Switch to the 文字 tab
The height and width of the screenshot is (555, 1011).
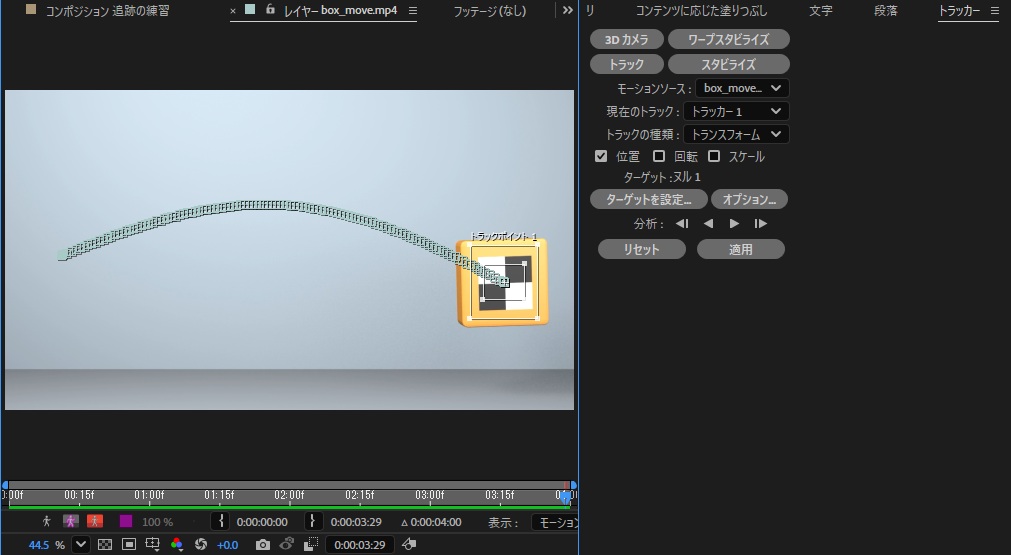pos(821,10)
